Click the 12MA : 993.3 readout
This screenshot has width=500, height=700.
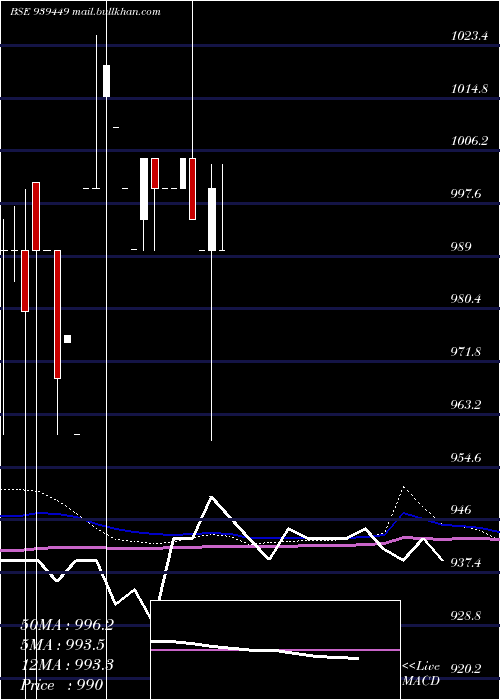coord(67,665)
